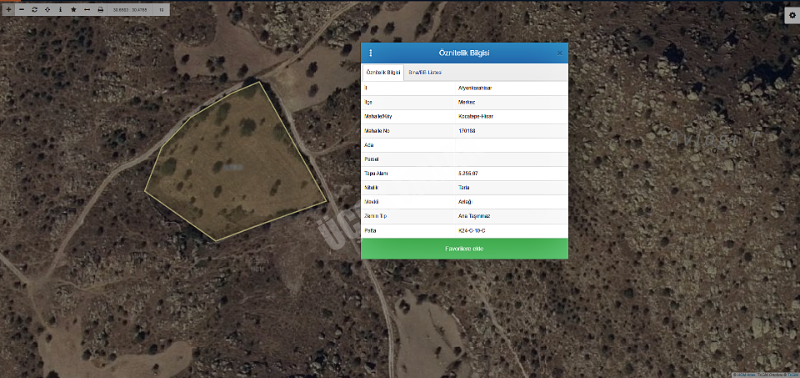Select the Kocatepe-Hisar neighborhood value
The image size is (800, 378).
476,116
